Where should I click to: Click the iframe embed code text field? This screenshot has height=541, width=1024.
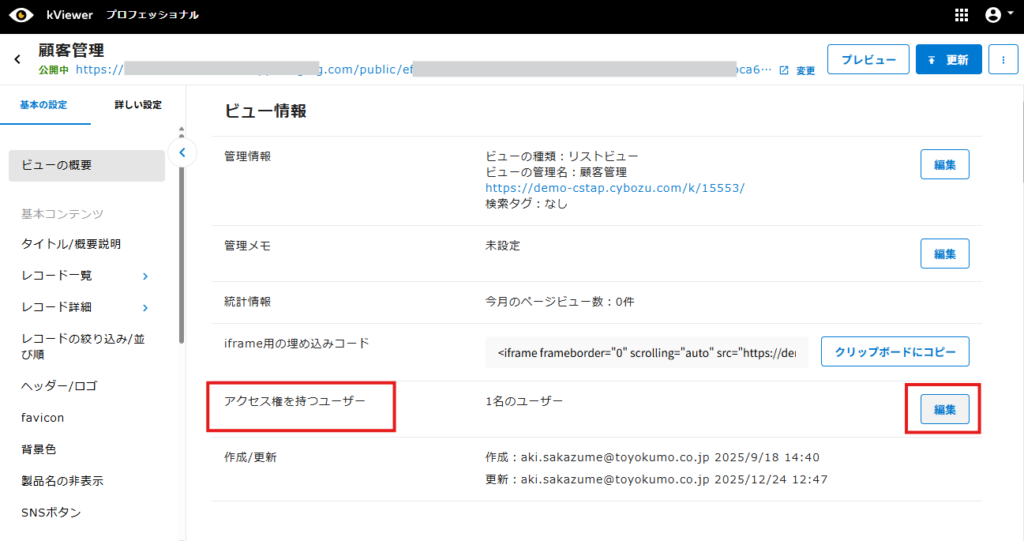pyautogui.click(x=646, y=353)
